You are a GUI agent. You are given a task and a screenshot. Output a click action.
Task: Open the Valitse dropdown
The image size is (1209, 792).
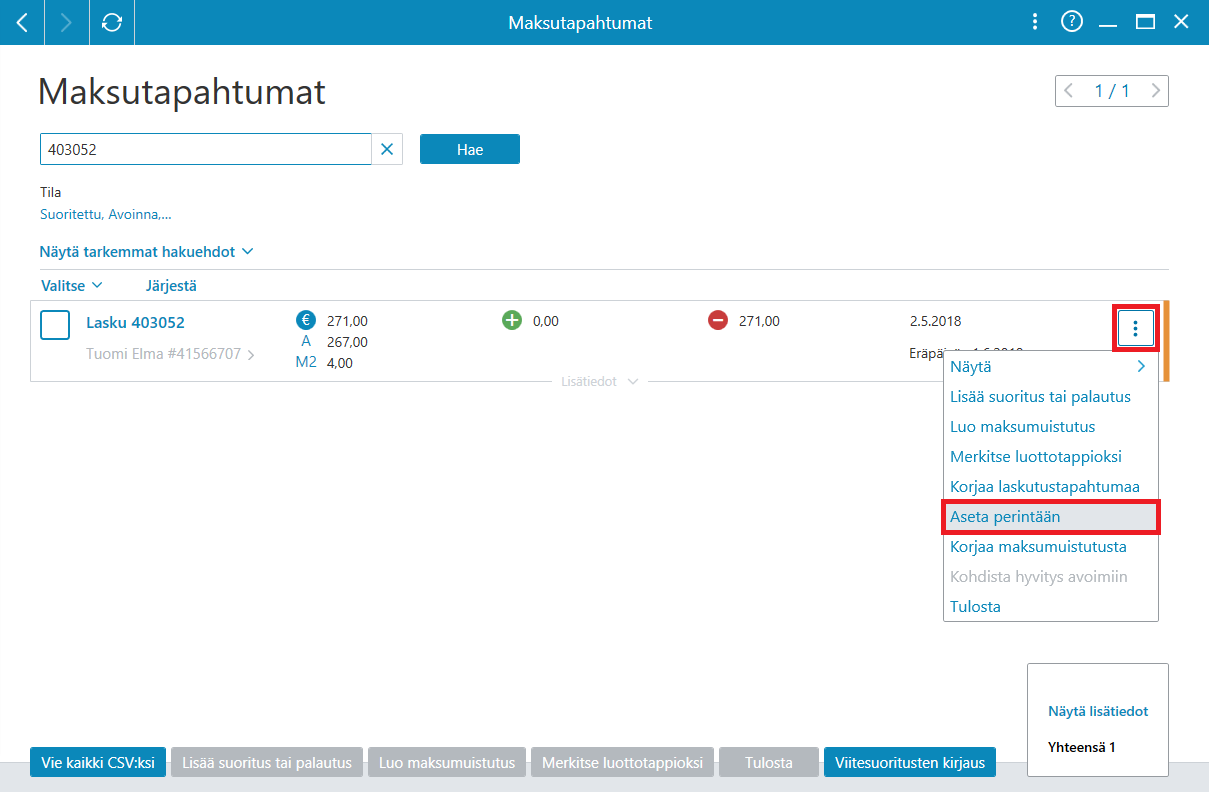click(x=72, y=285)
